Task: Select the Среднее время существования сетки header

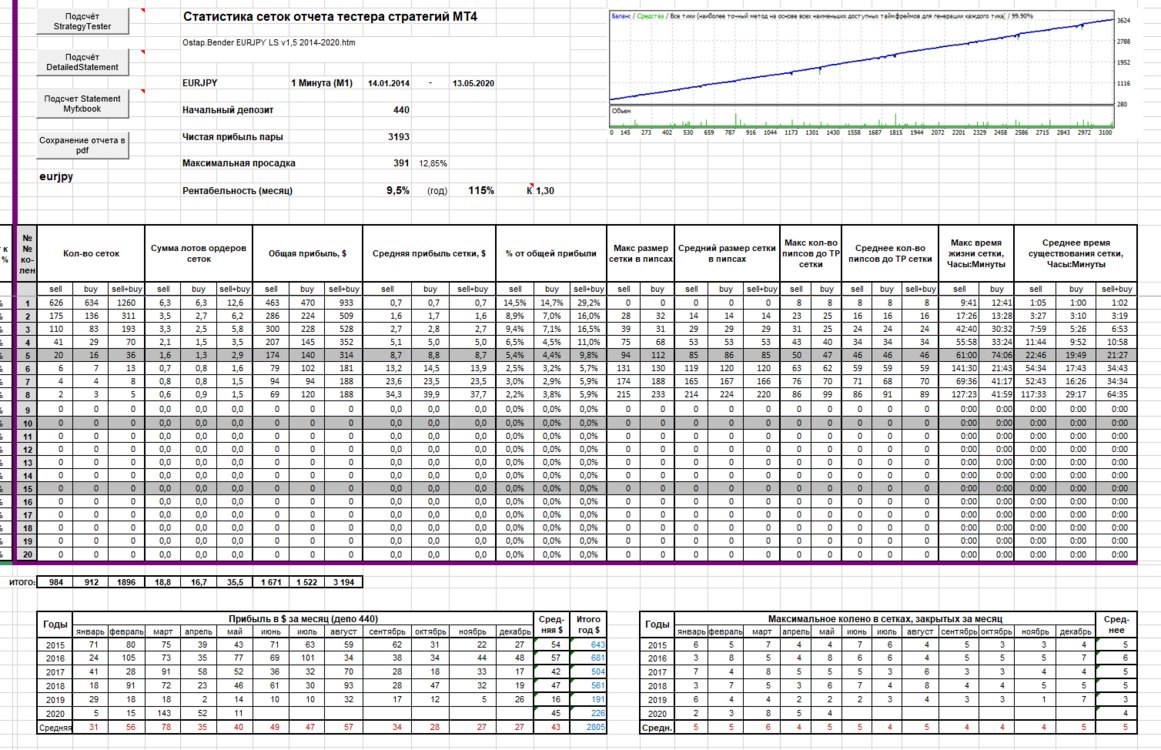Action: (x=1075, y=253)
